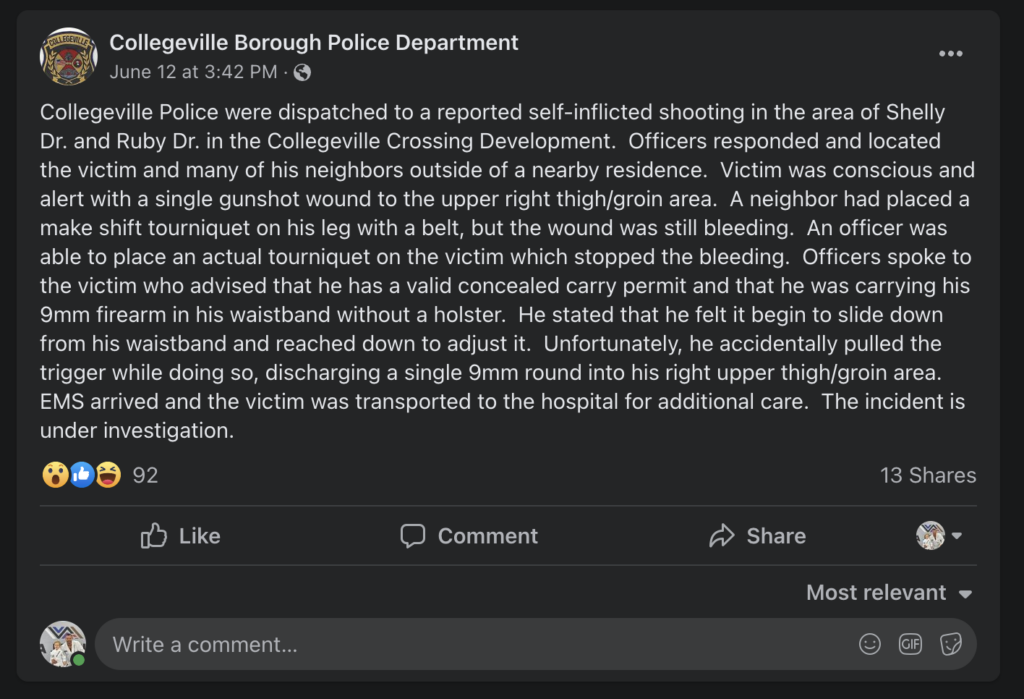Viewport: 1024px width, 699px height.
Task: Expand the Most relevant comment sorting dropdown
Action: pos(889,593)
